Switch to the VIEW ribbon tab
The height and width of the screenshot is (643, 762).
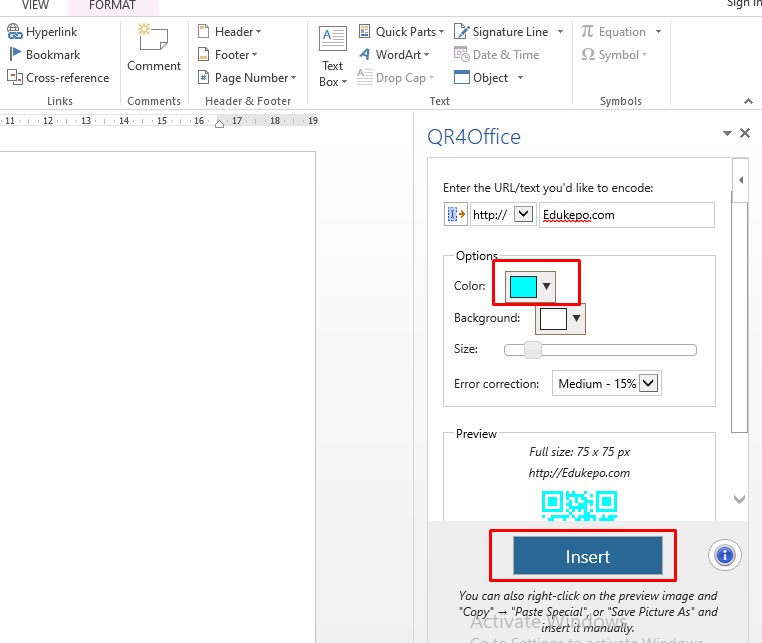point(35,6)
